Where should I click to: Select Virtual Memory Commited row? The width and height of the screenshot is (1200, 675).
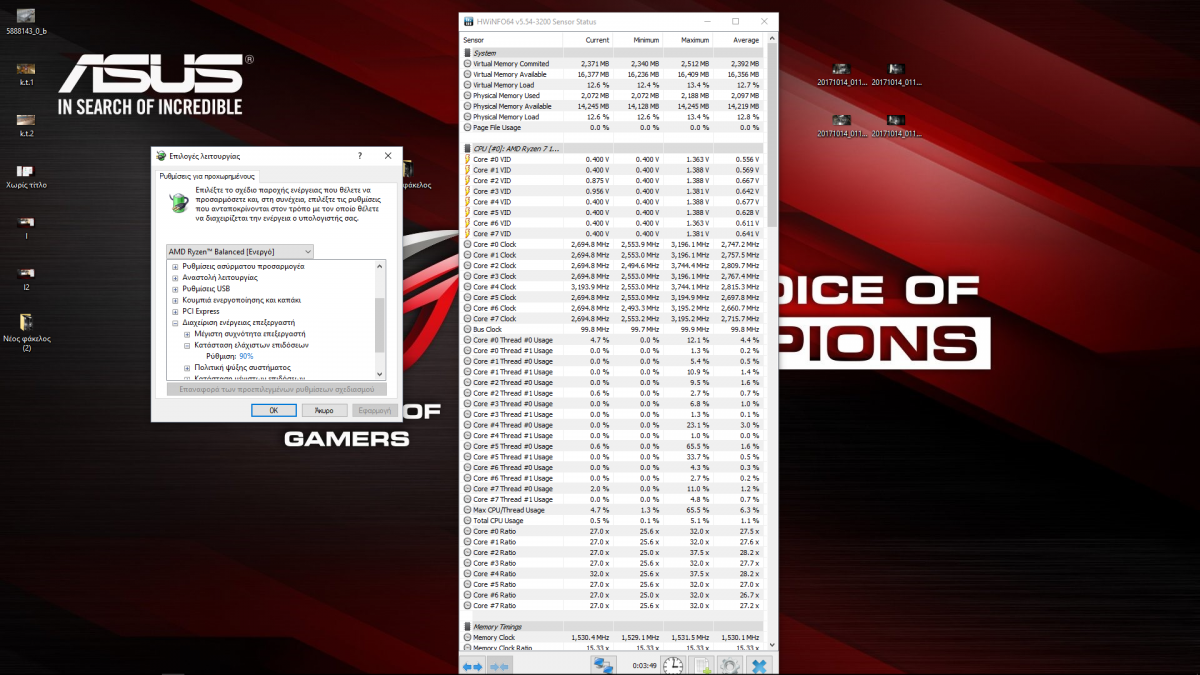point(611,64)
